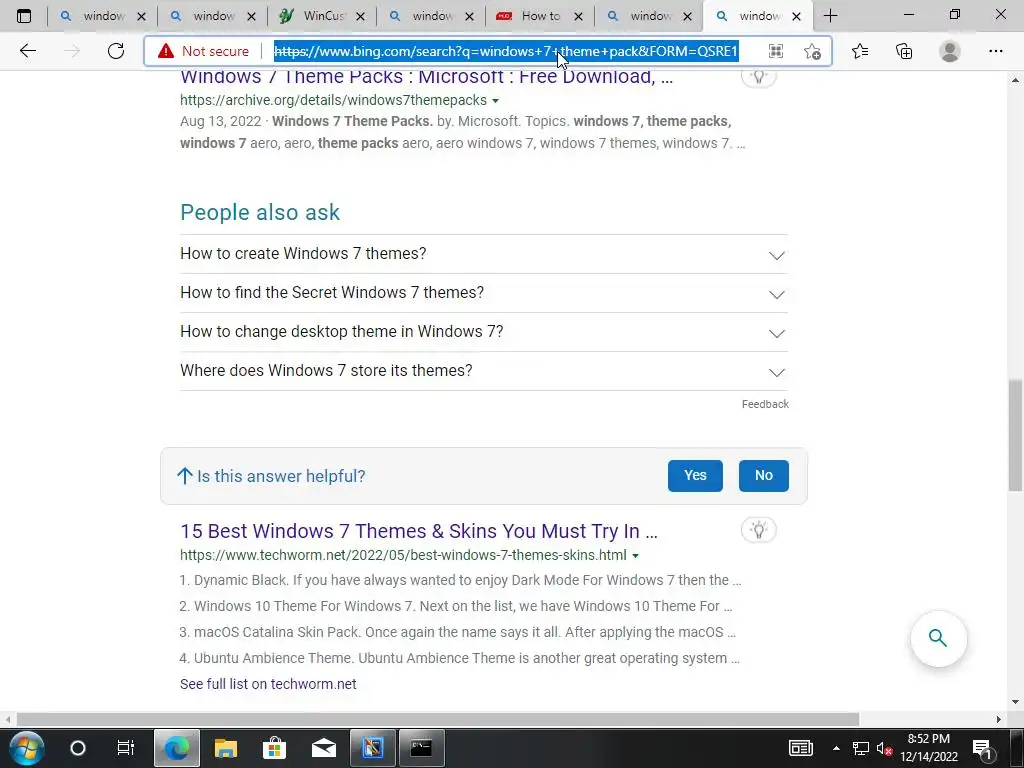Screen dimensions: 1024x768
Task: Click Microsoft Edge icon in taskbar
Action: tap(176, 748)
